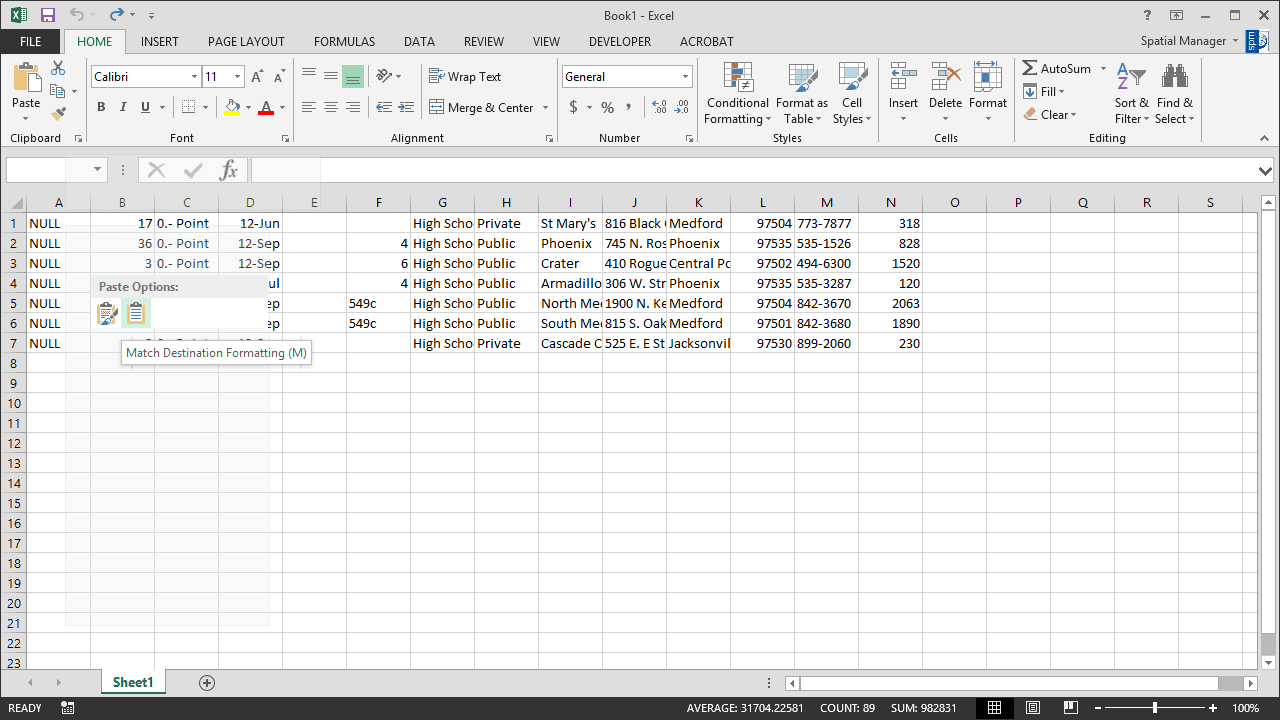Image resolution: width=1280 pixels, height=720 pixels.
Task: Click Increase Decimal icon
Action: tap(658, 107)
